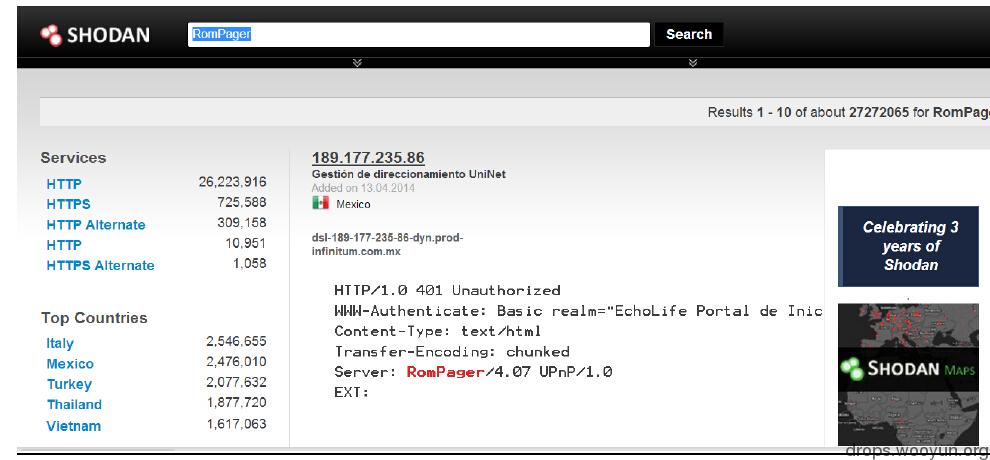Viewport: 990px width, 460px height.
Task: Click the 2,546,655 Italy count
Action: pos(236,341)
